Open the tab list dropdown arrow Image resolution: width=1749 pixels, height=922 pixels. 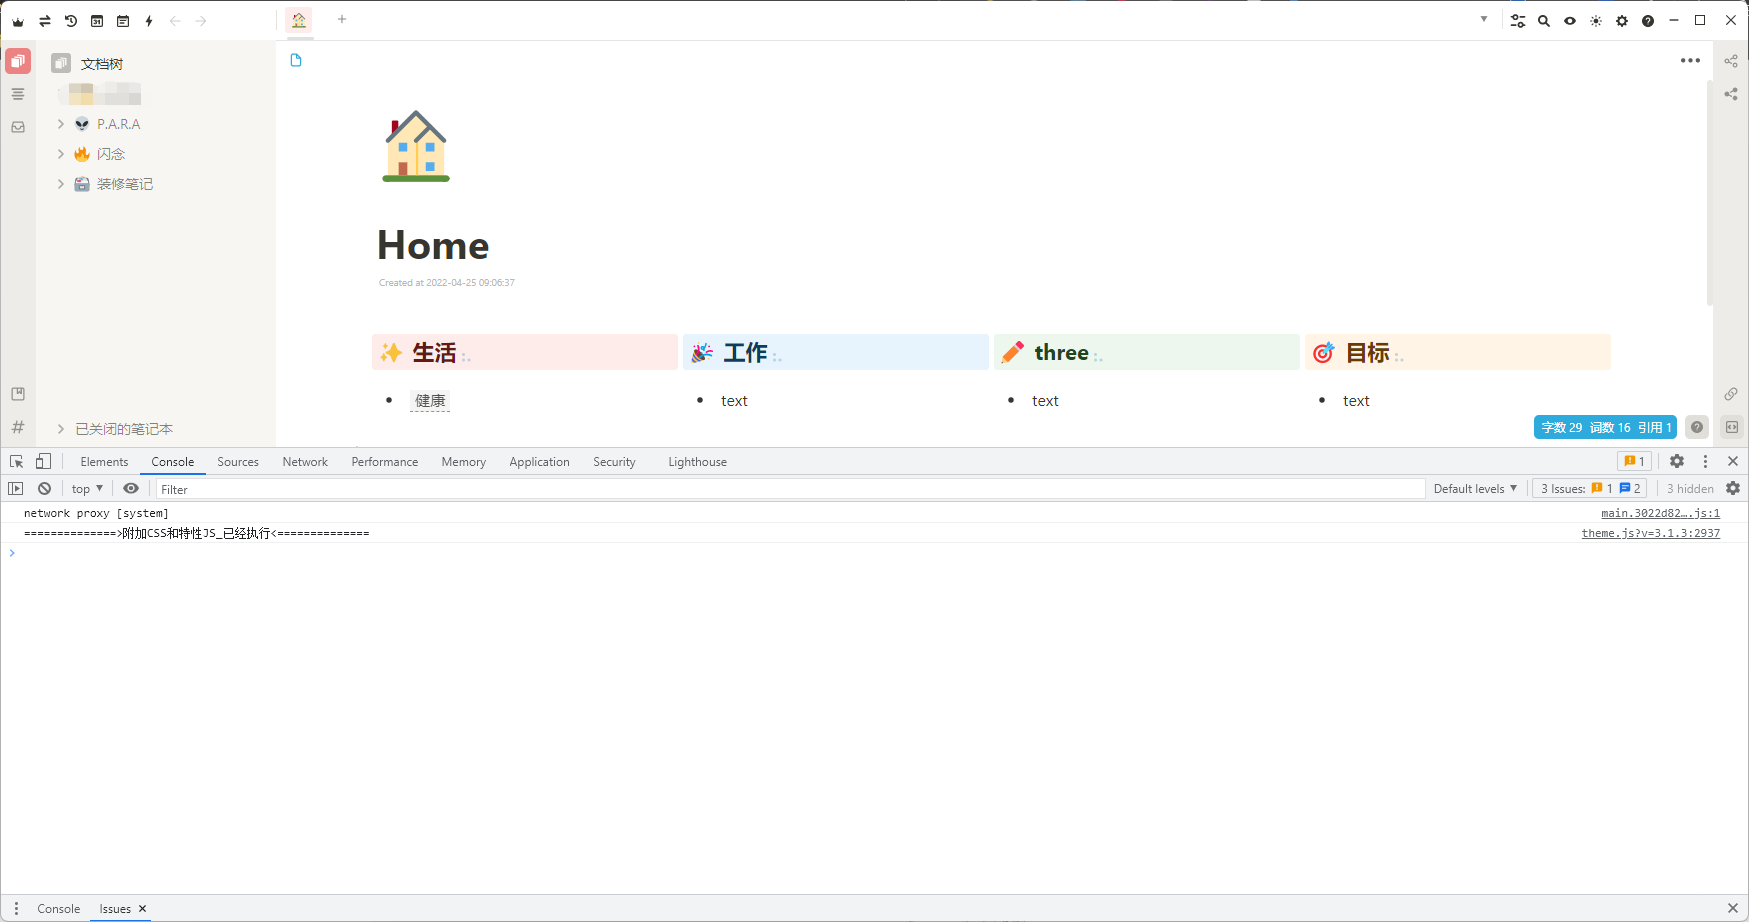1484,19
